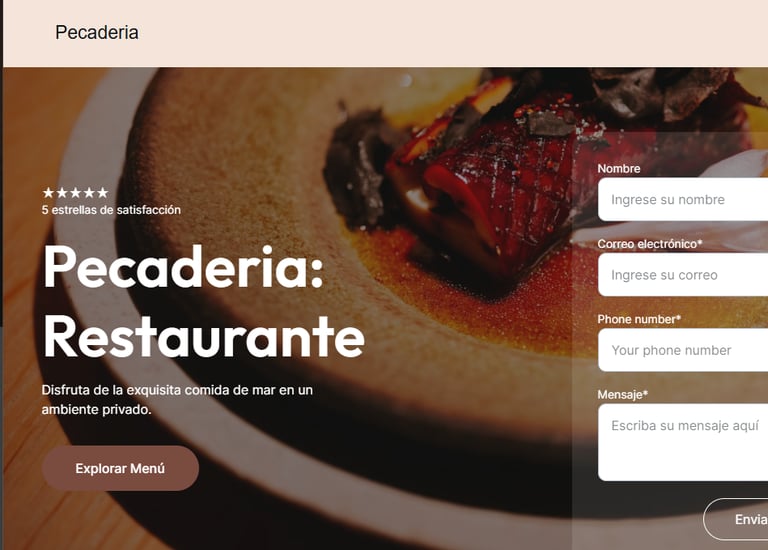Click the fifth rating star
This screenshot has width=768, height=550.
pos(102,192)
